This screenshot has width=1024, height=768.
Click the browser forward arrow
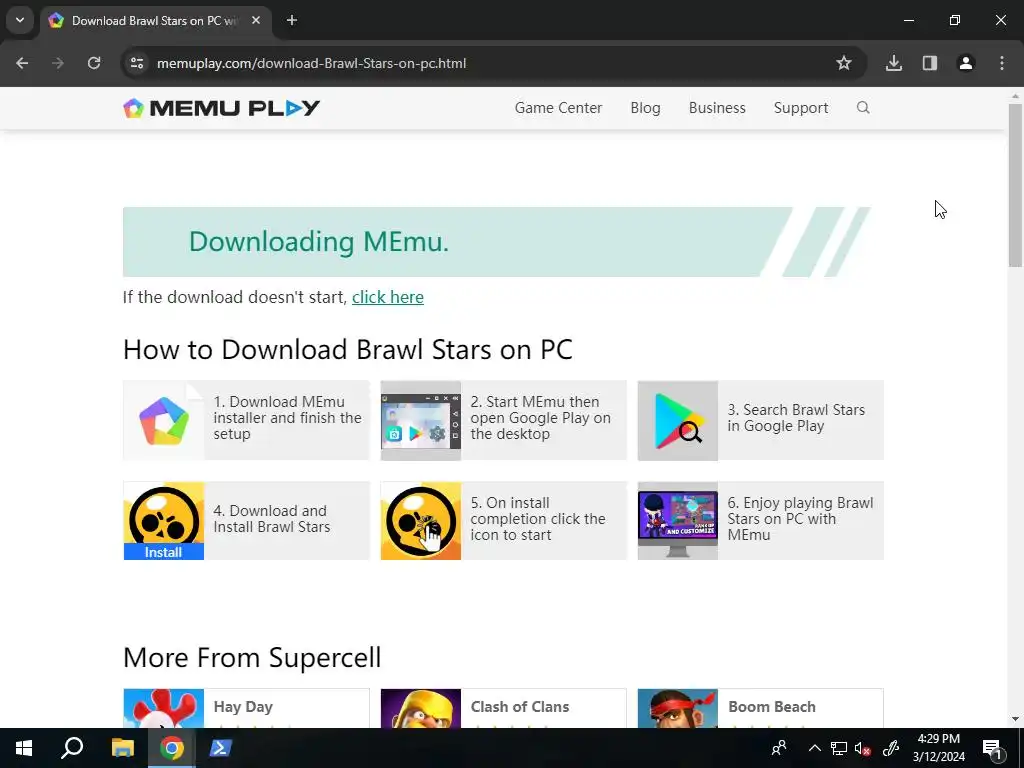click(x=58, y=63)
